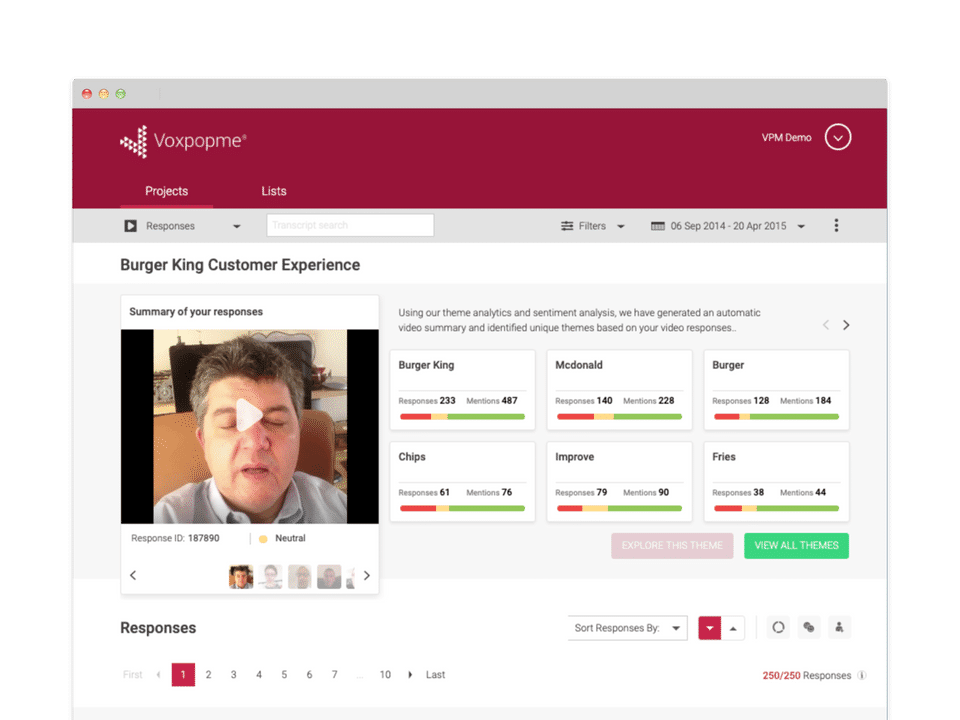Click the Response ID: 187890 text
The height and width of the screenshot is (720, 960).
coord(175,538)
